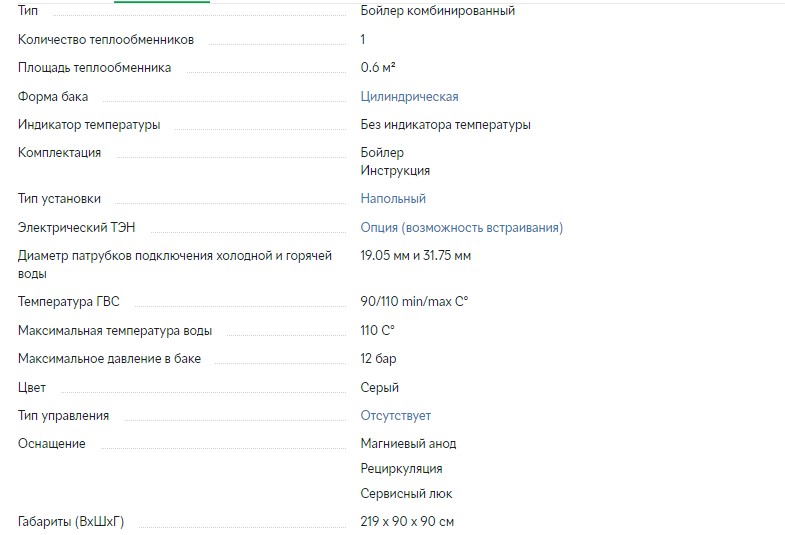
Task: Click the Серый color value
Action: (x=379, y=388)
